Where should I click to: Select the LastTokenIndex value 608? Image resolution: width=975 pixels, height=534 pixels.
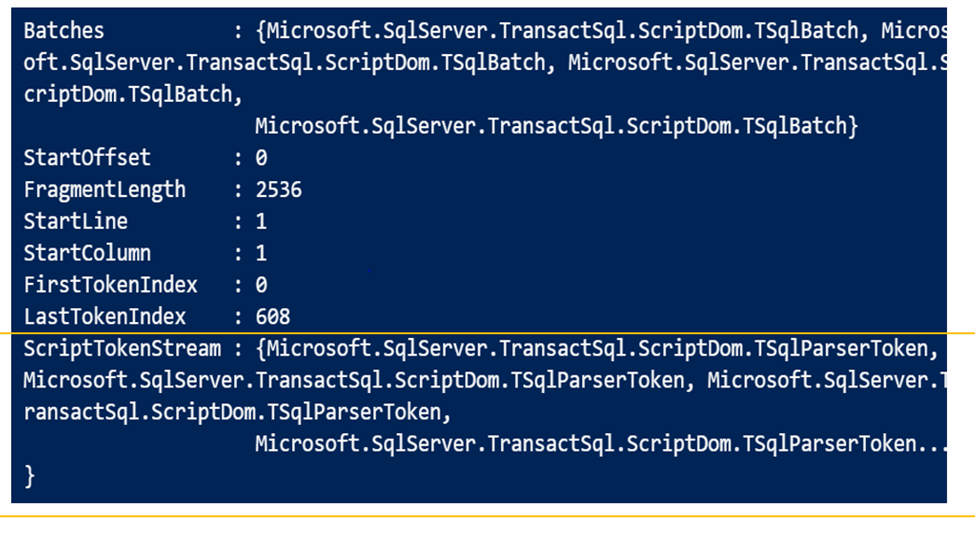272,318
